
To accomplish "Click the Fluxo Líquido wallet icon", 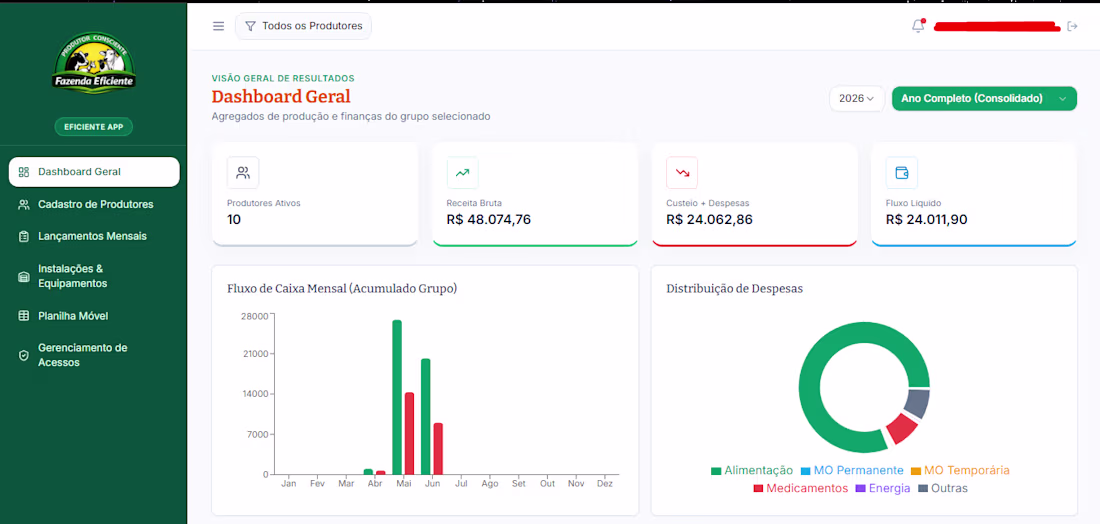I will 901,173.
